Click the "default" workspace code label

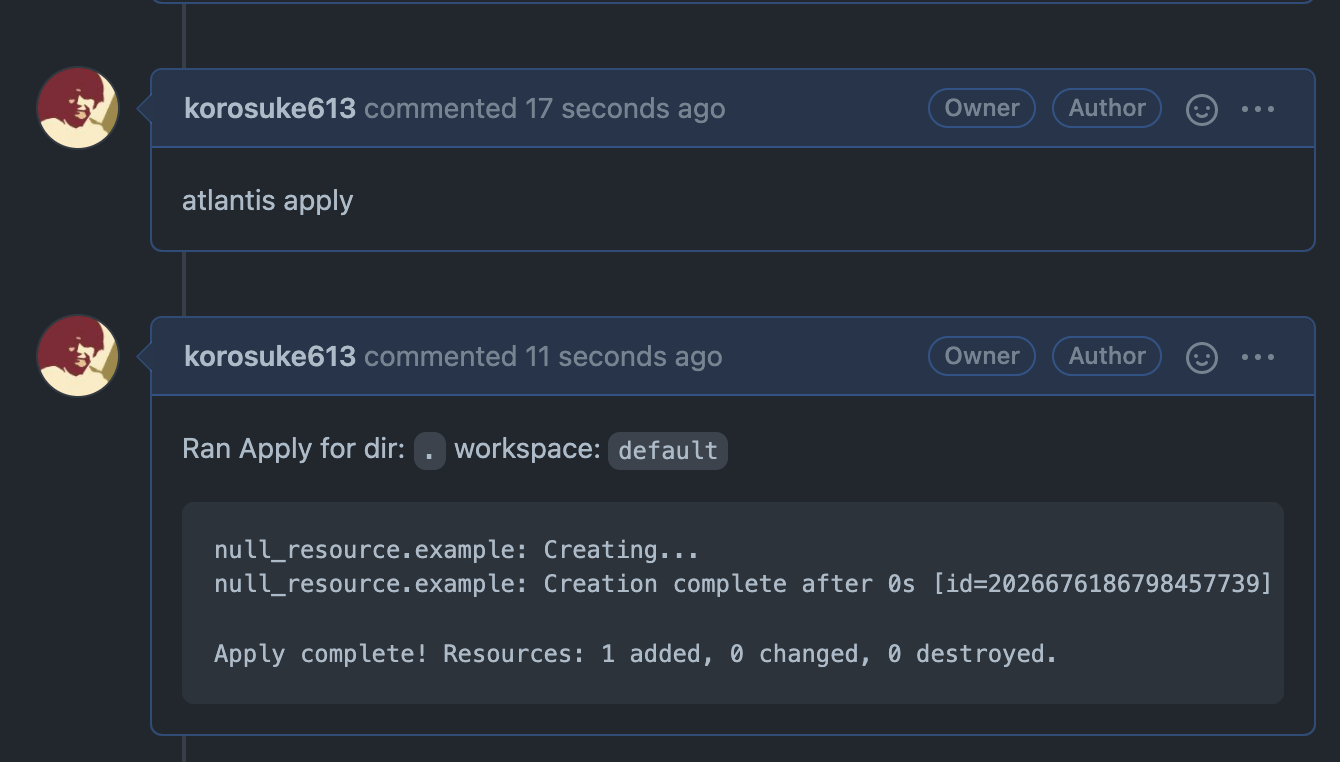point(668,450)
